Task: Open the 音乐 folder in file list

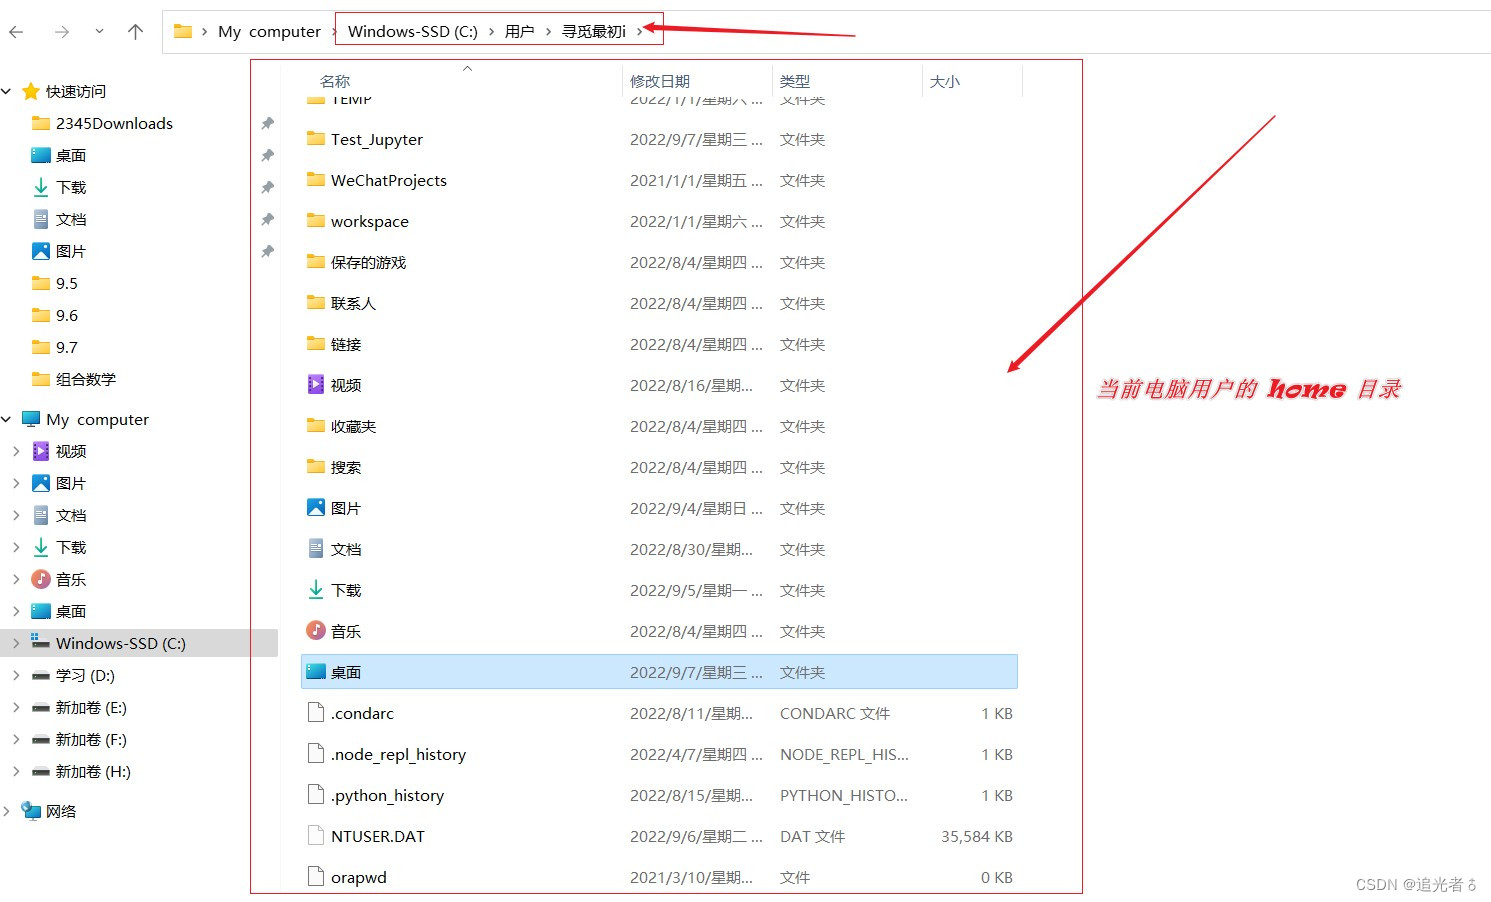Action: coord(346,631)
